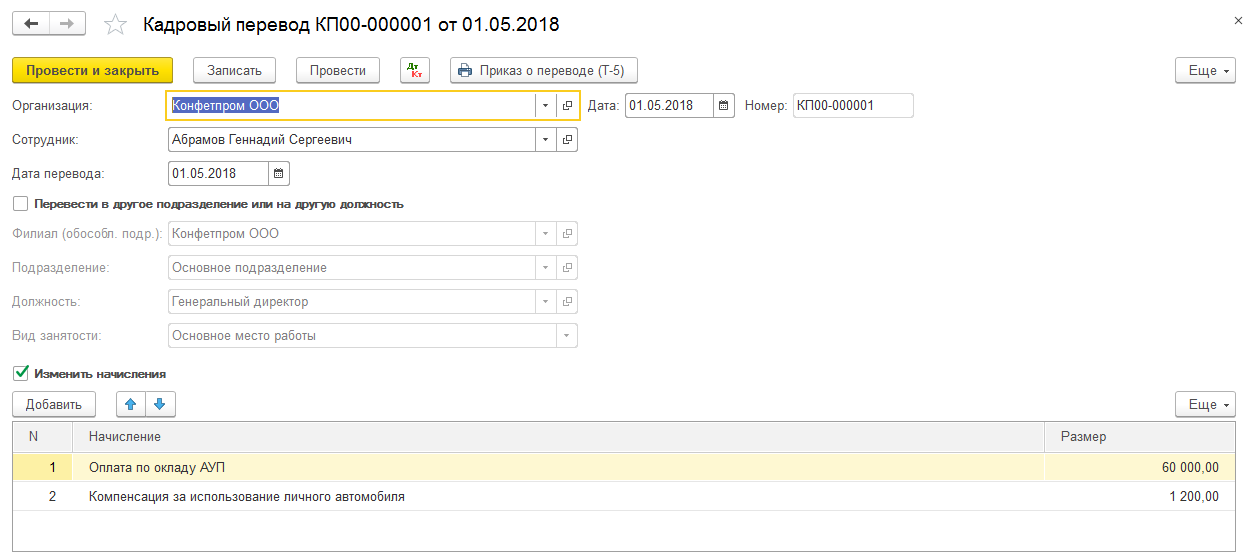Click the Должность field 'Генеральный директор'

tap(351, 302)
